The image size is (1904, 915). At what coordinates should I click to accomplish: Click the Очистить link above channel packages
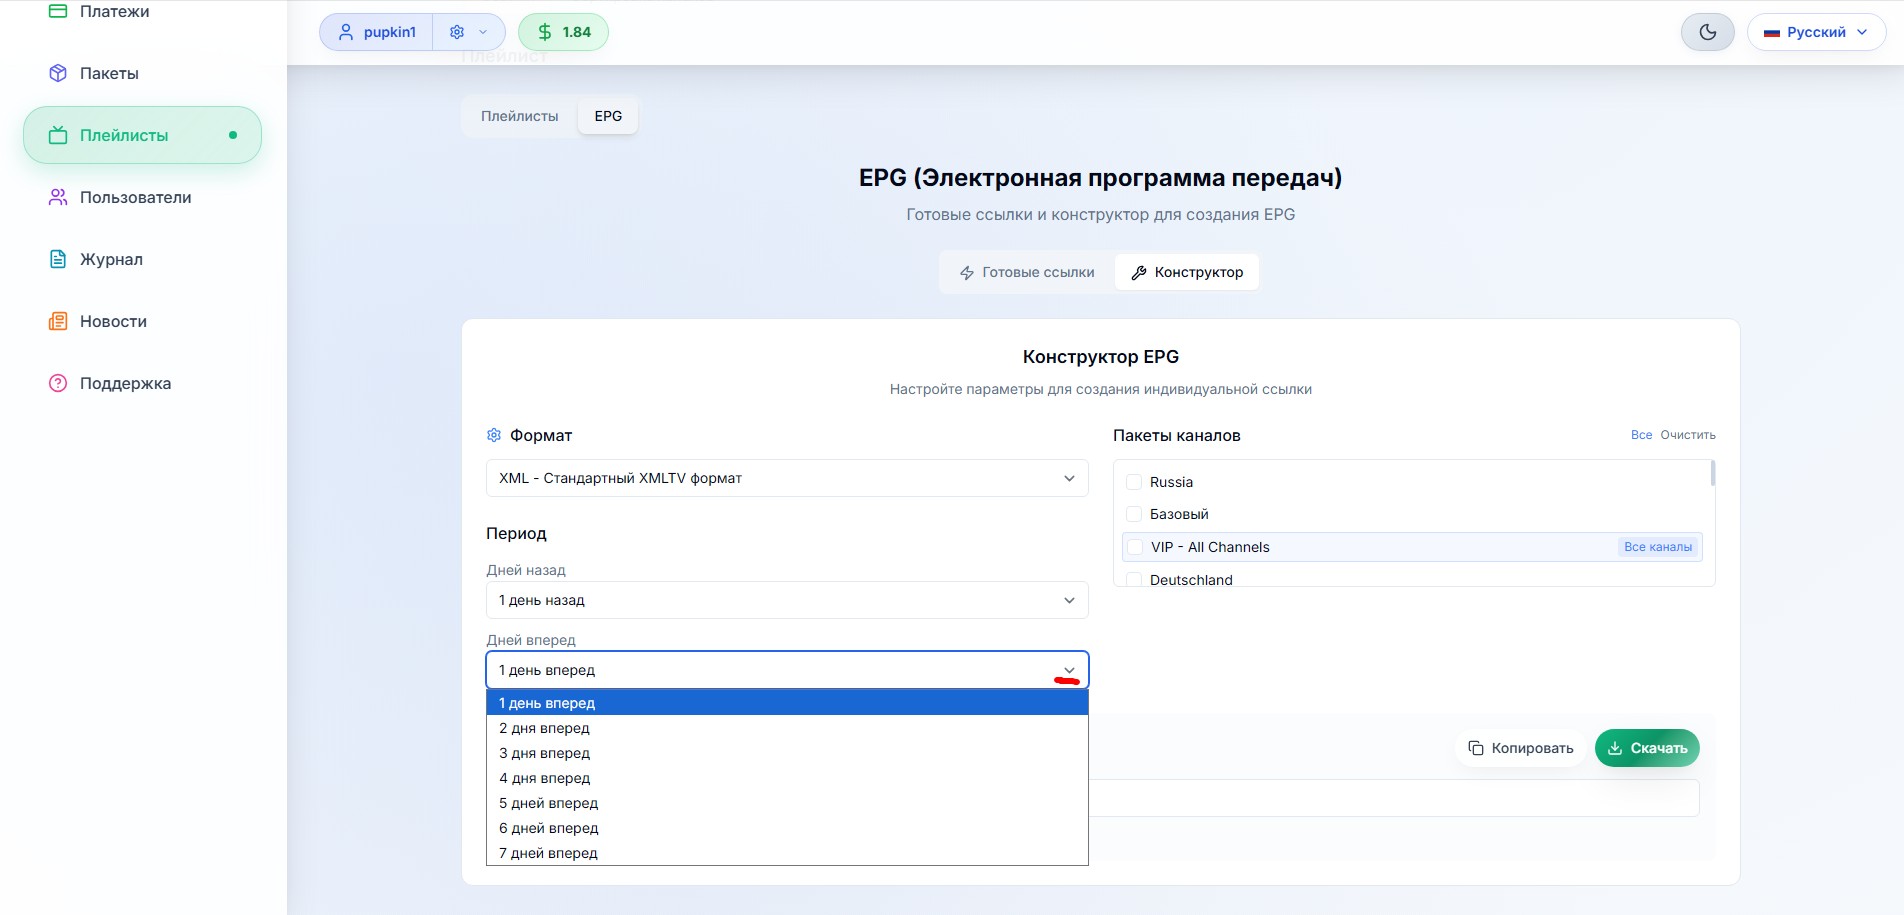point(1687,435)
